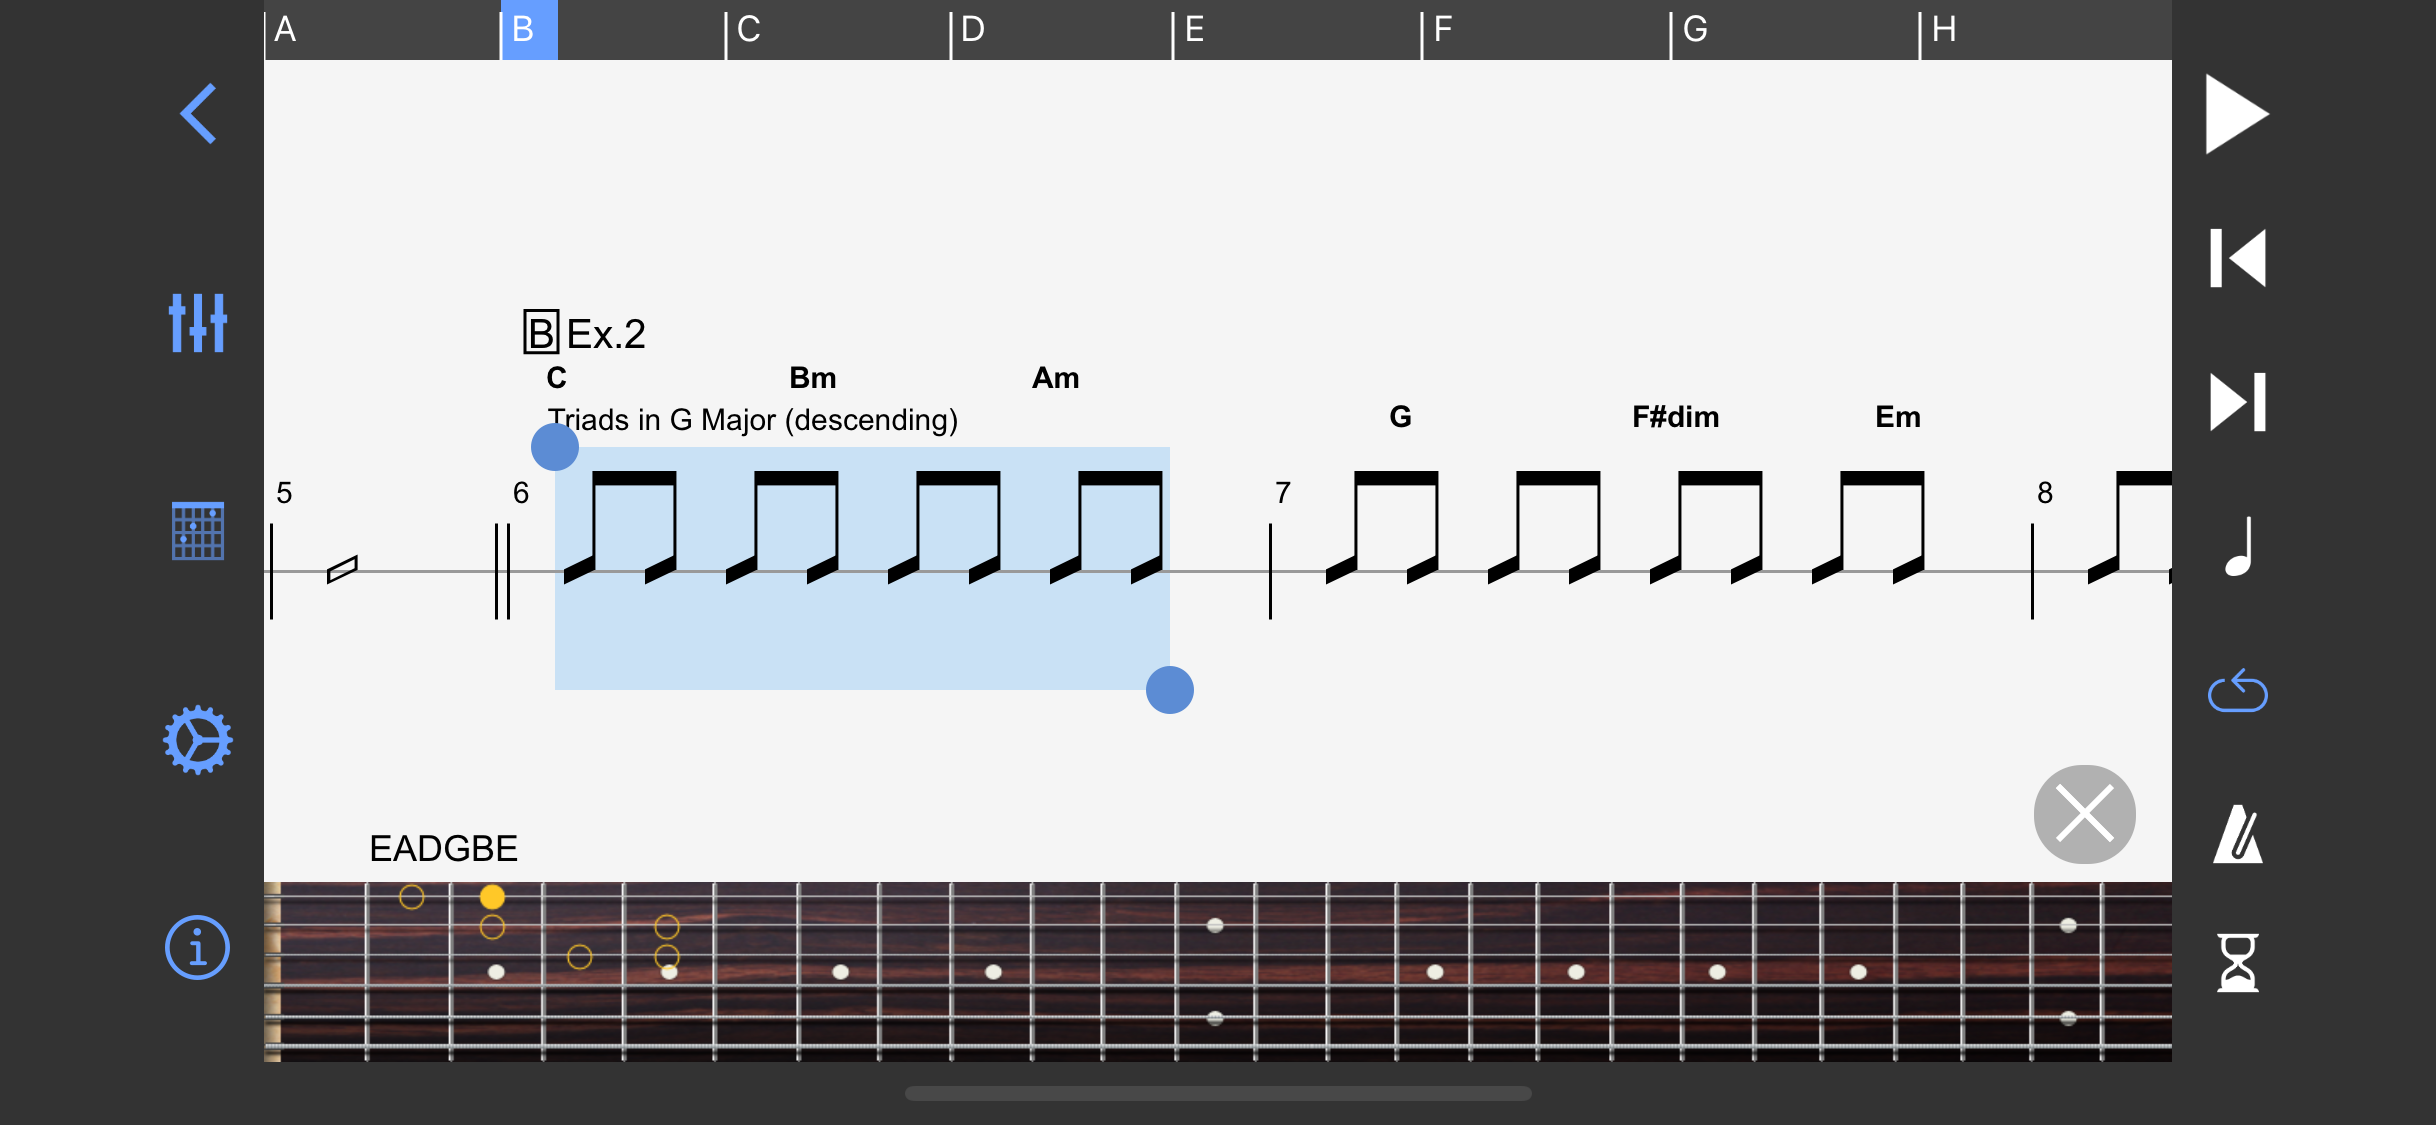Jump to section marker C

(748, 29)
